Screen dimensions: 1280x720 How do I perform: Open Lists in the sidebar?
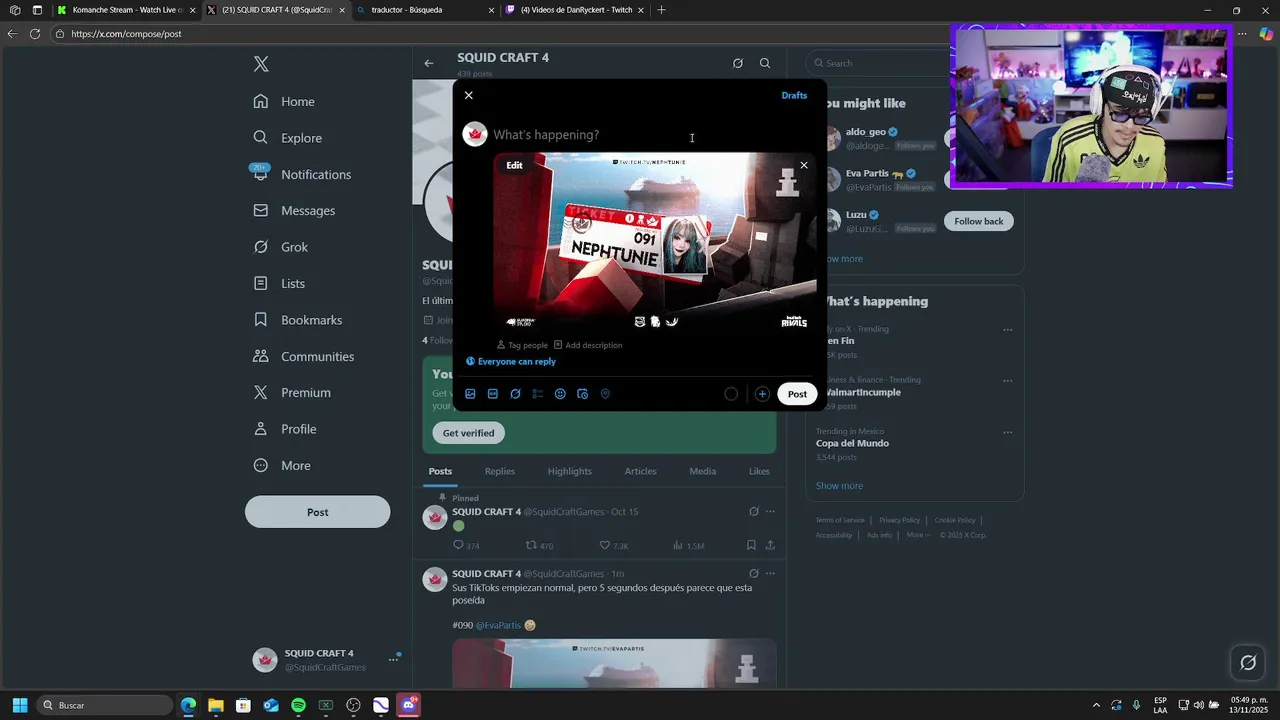[x=279, y=283]
